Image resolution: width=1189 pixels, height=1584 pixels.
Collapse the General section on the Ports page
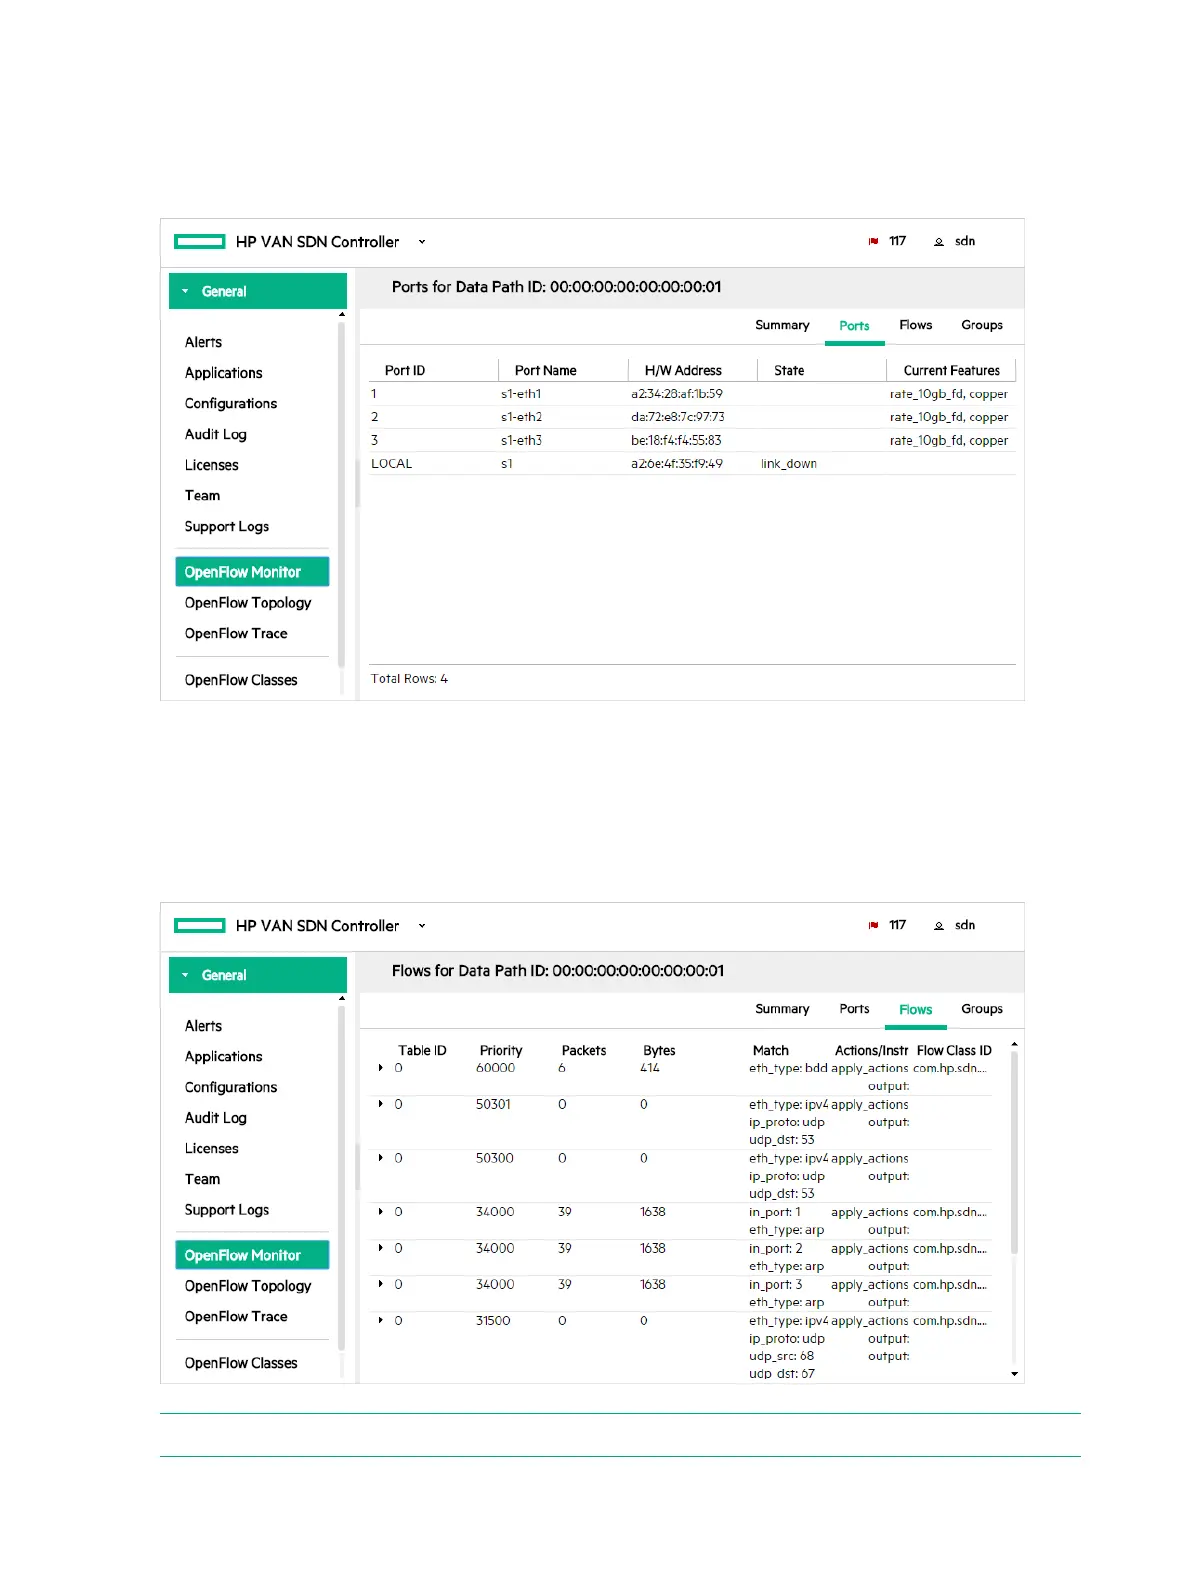(258, 291)
